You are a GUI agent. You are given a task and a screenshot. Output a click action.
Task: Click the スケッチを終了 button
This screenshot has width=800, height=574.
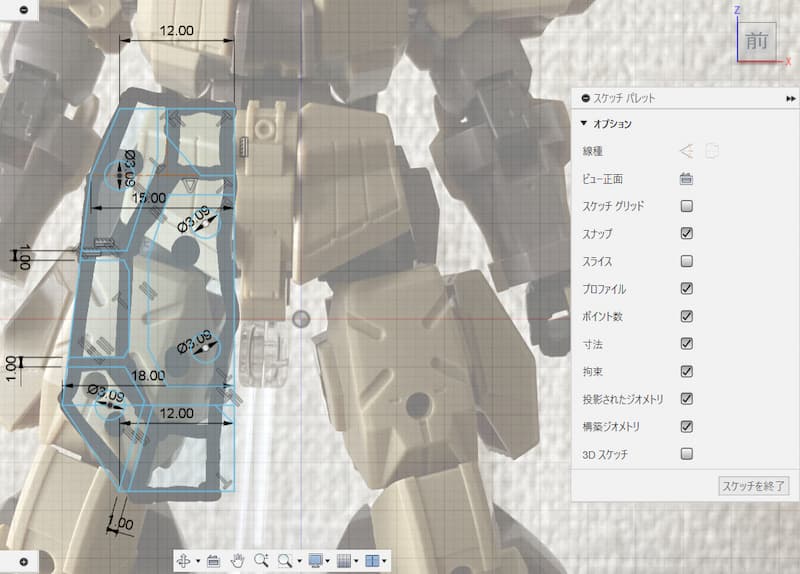pyautogui.click(x=753, y=486)
